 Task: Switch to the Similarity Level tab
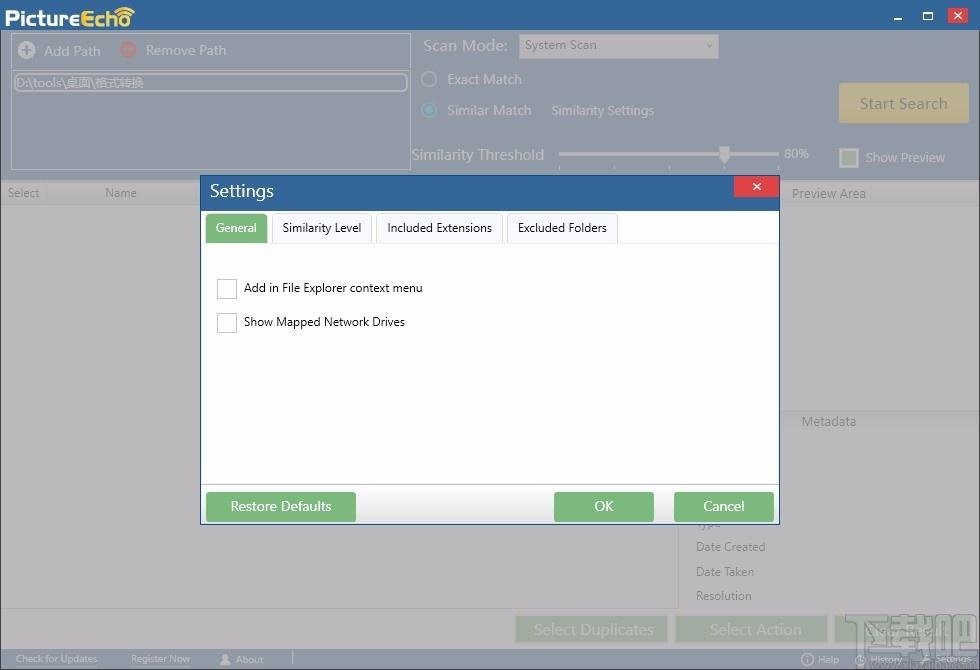[x=322, y=228]
